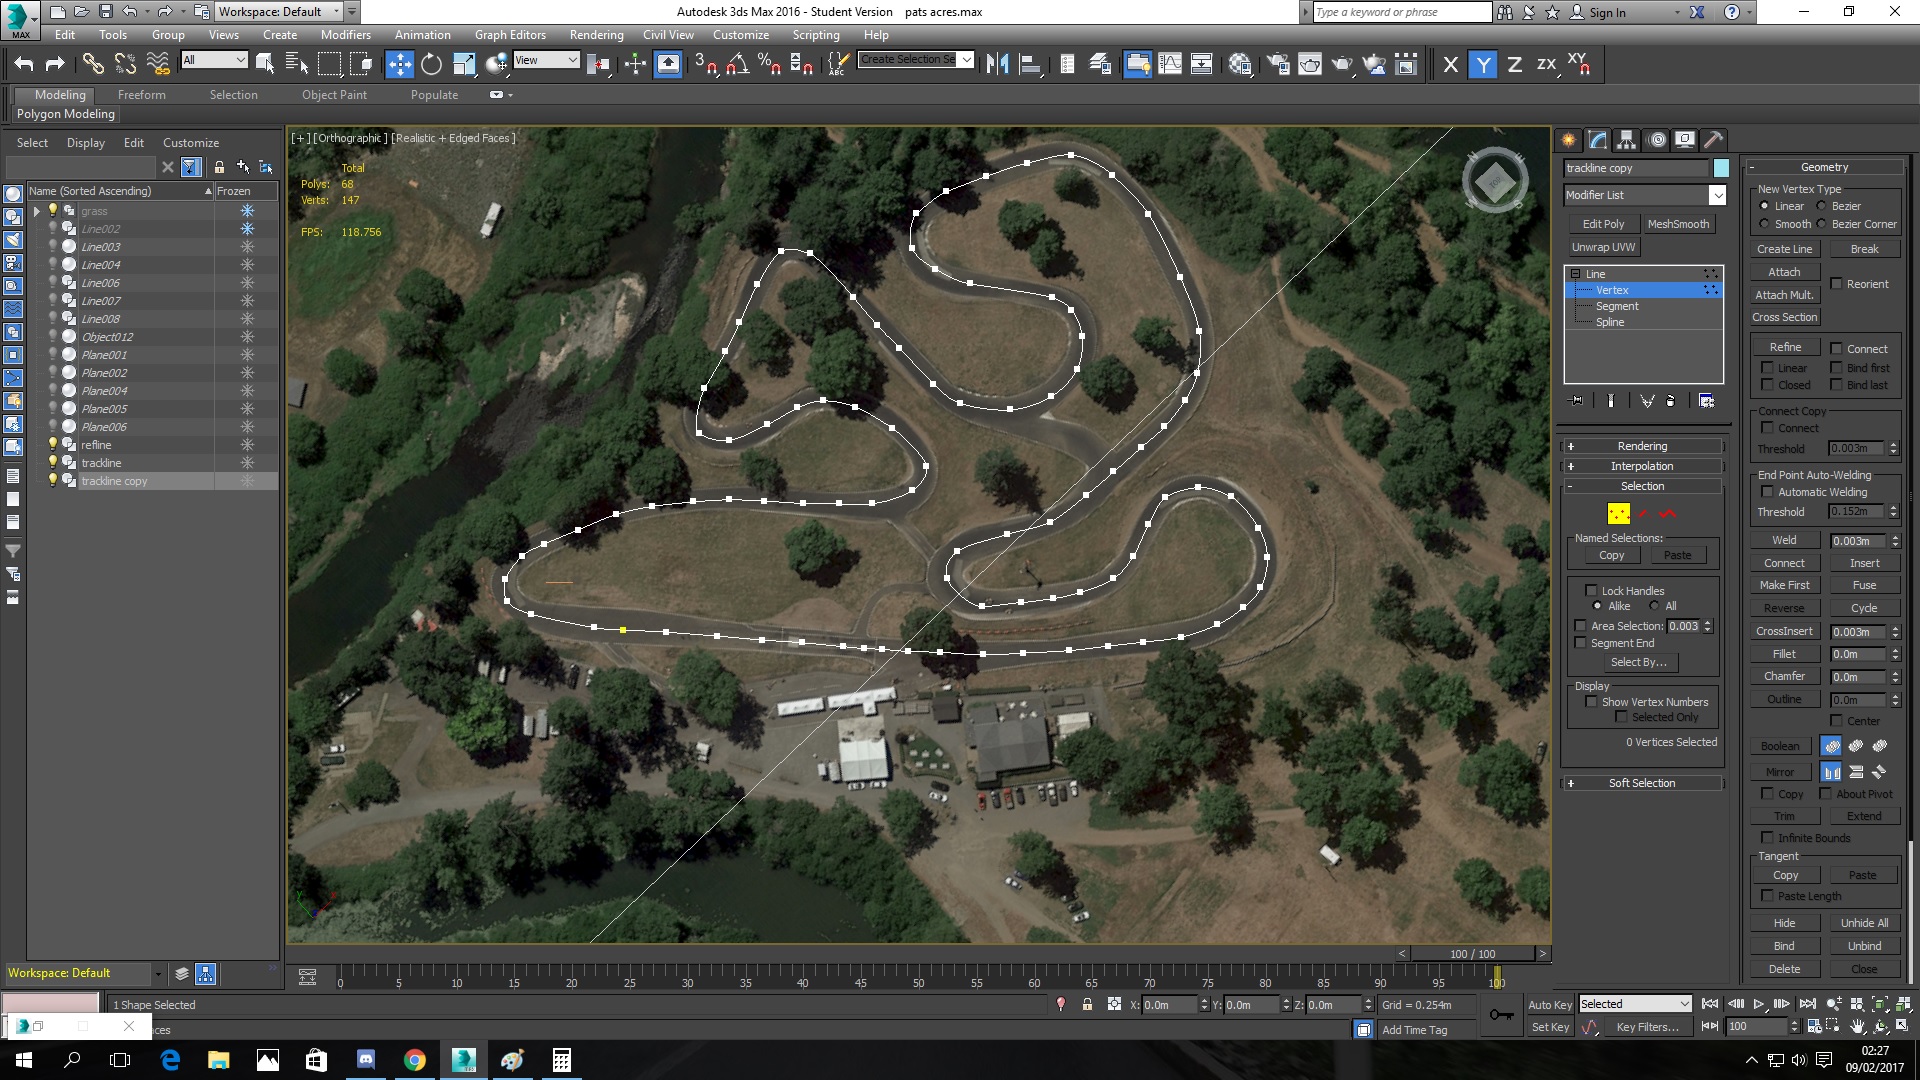Select Segment sub-object in modifier stack
Screen dimensions: 1920x1080
[x=1617, y=306]
